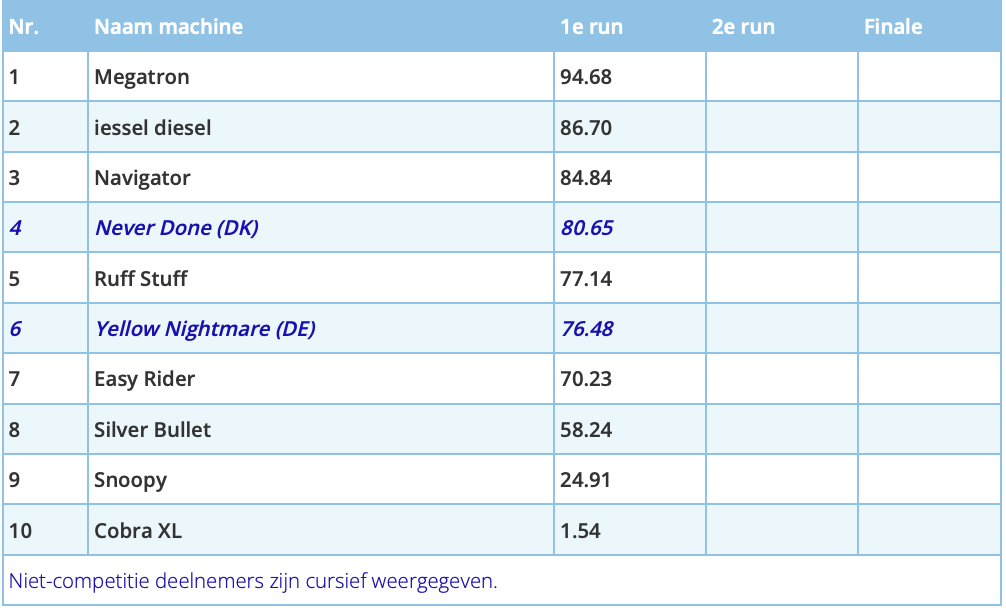The image size is (1006, 608).
Task: Click the 24.91 first run score
Action: pos(585,480)
